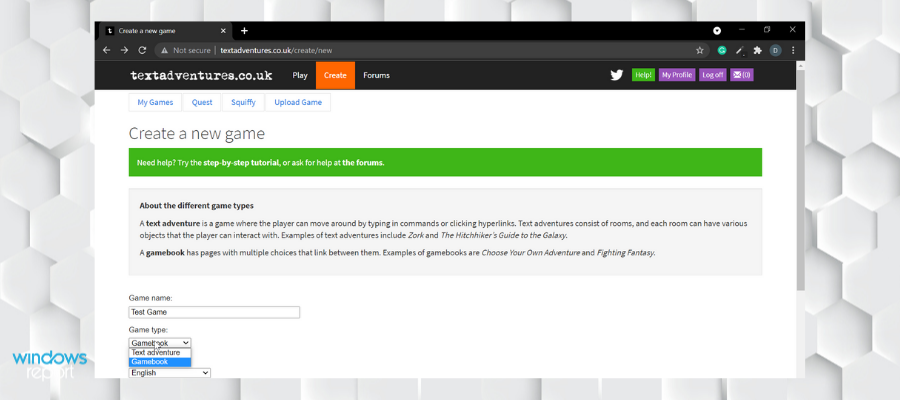Open the step-by-step tutorial link
Viewport: 900px width, 400px height.
pos(241,162)
